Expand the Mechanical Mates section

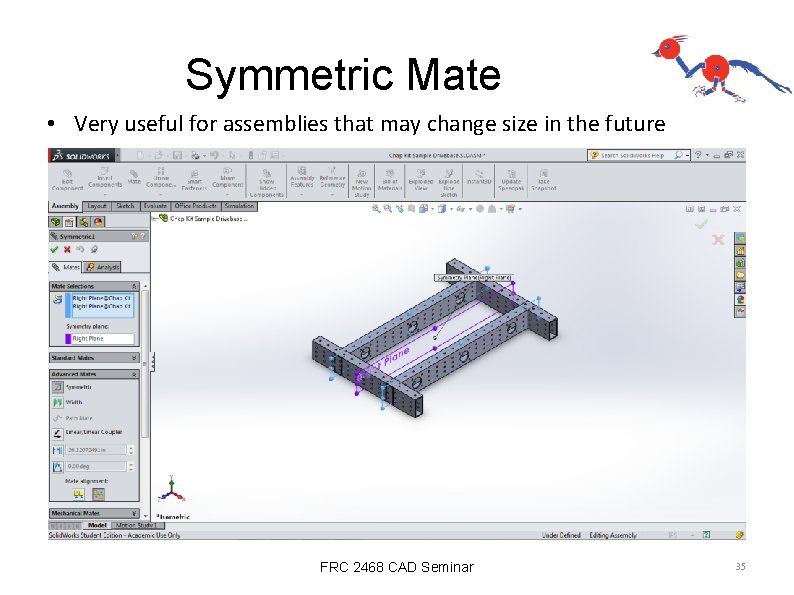click(x=134, y=513)
